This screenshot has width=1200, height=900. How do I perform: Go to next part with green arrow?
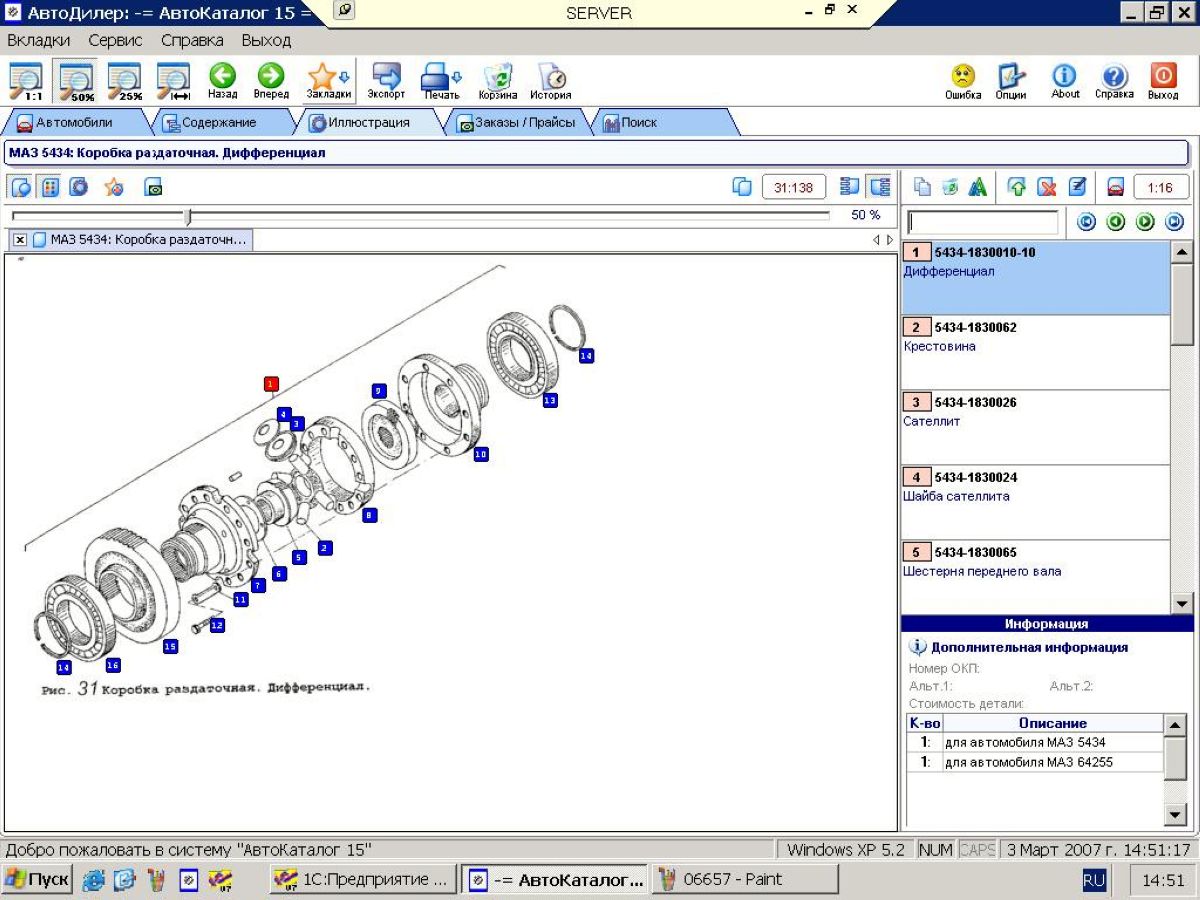point(1145,222)
